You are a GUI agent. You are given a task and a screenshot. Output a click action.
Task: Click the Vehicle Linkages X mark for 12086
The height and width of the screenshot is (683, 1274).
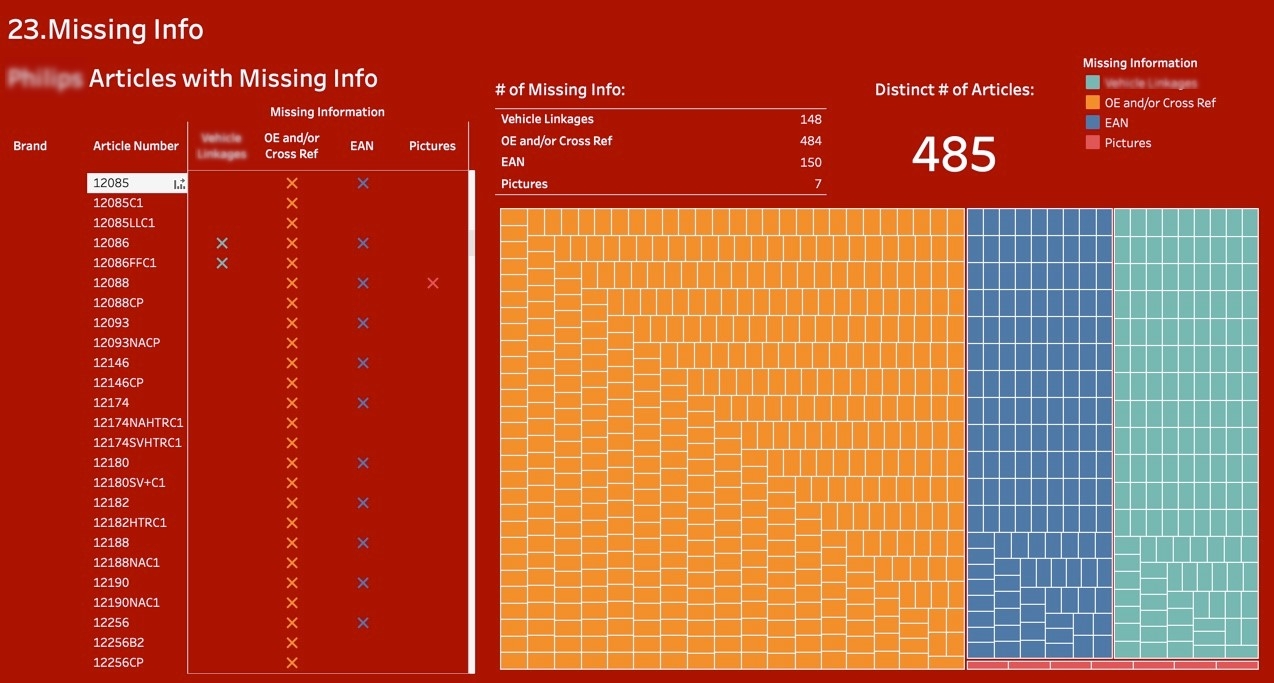222,243
